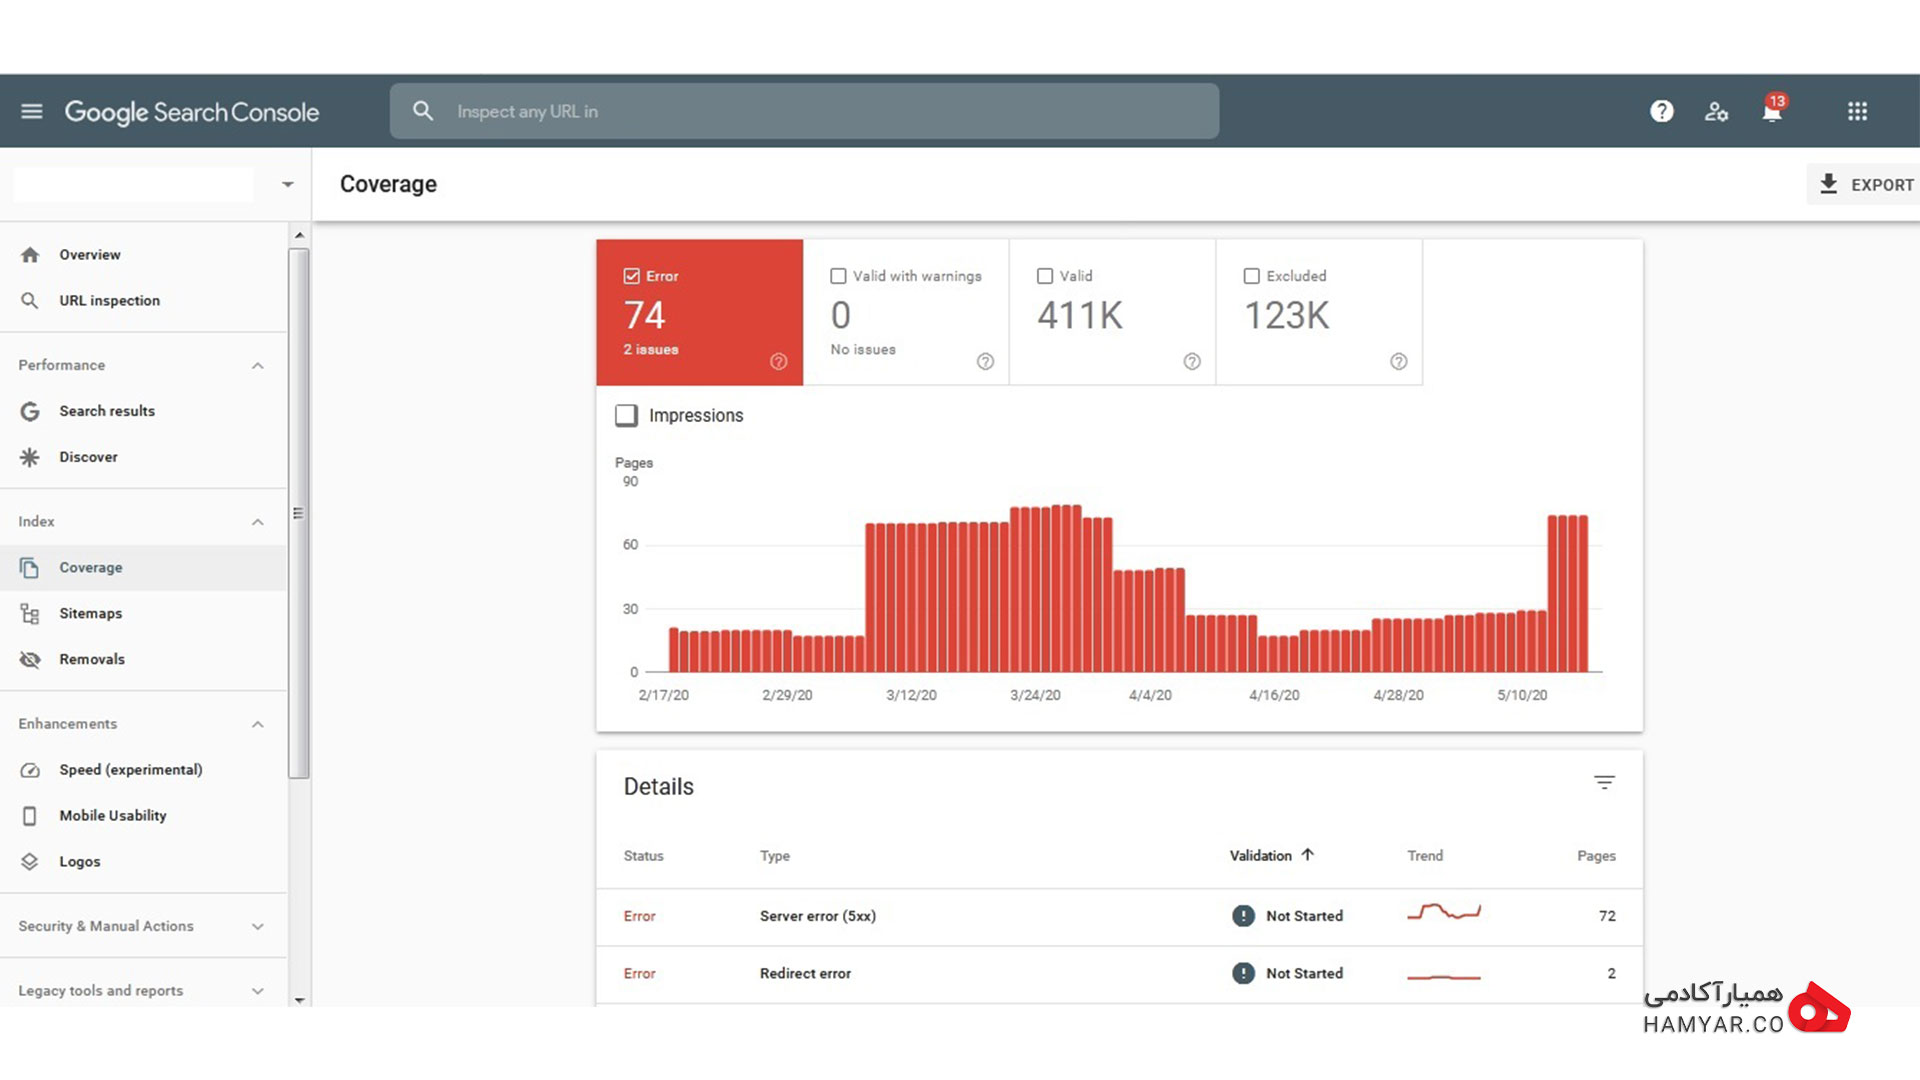Click help icon on Excluded card
This screenshot has width=1920, height=1080.
coord(1399,362)
